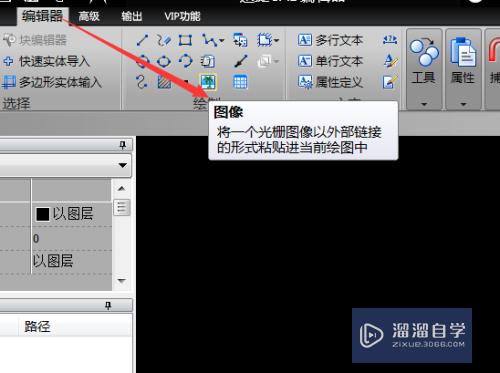Pin the upper properties panel

(x=123, y=145)
